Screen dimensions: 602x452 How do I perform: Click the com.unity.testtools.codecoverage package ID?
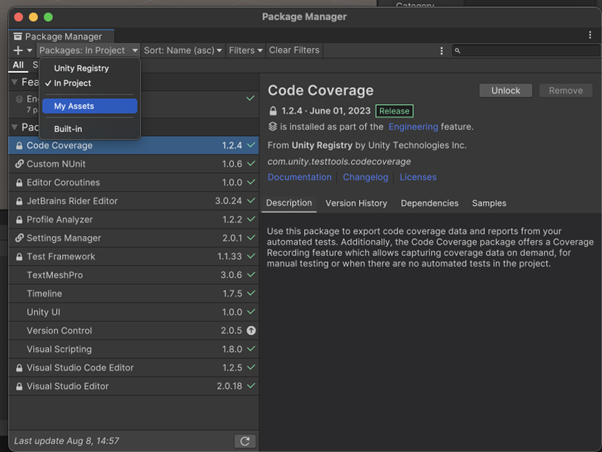(x=339, y=162)
